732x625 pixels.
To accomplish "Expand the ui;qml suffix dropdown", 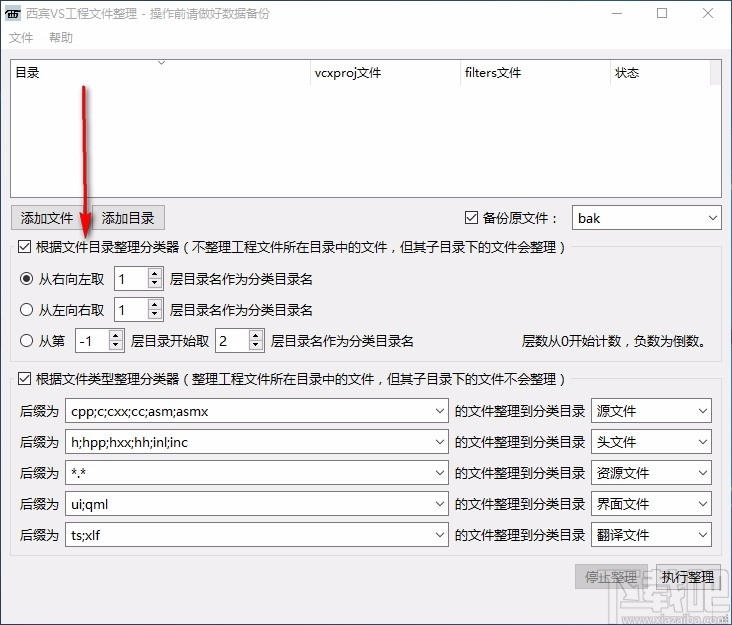I will click(x=439, y=504).
